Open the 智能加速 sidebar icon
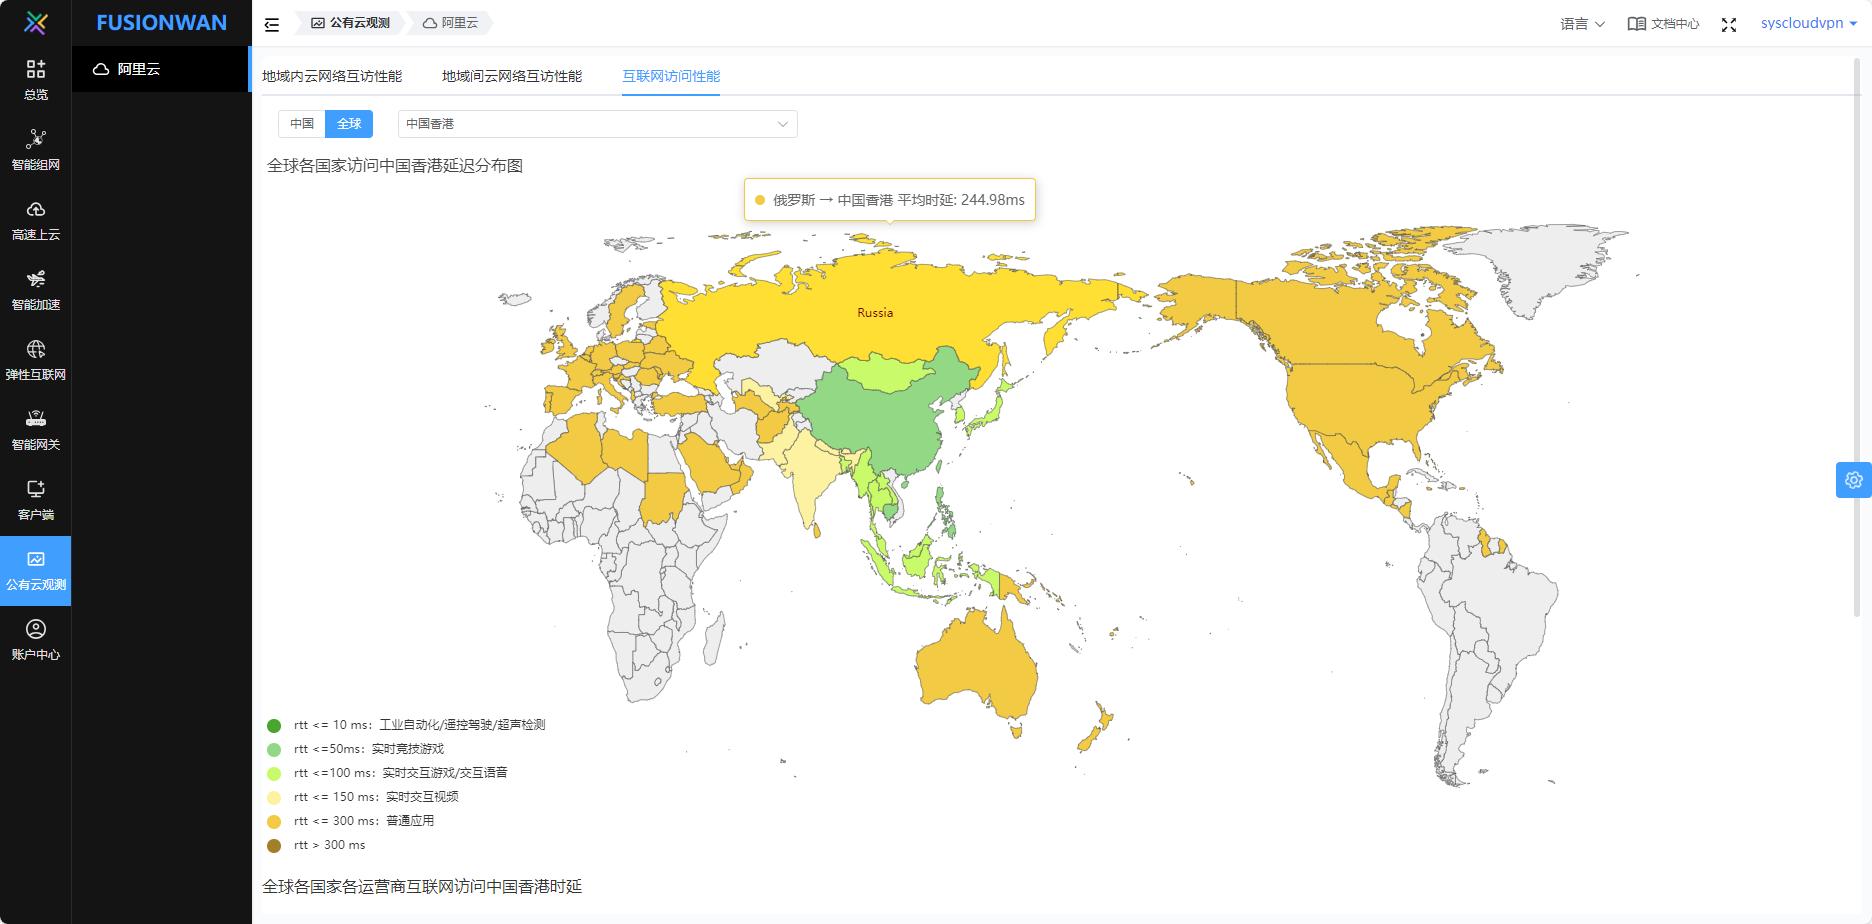Image resolution: width=1872 pixels, height=924 pixels. [36, 279]
